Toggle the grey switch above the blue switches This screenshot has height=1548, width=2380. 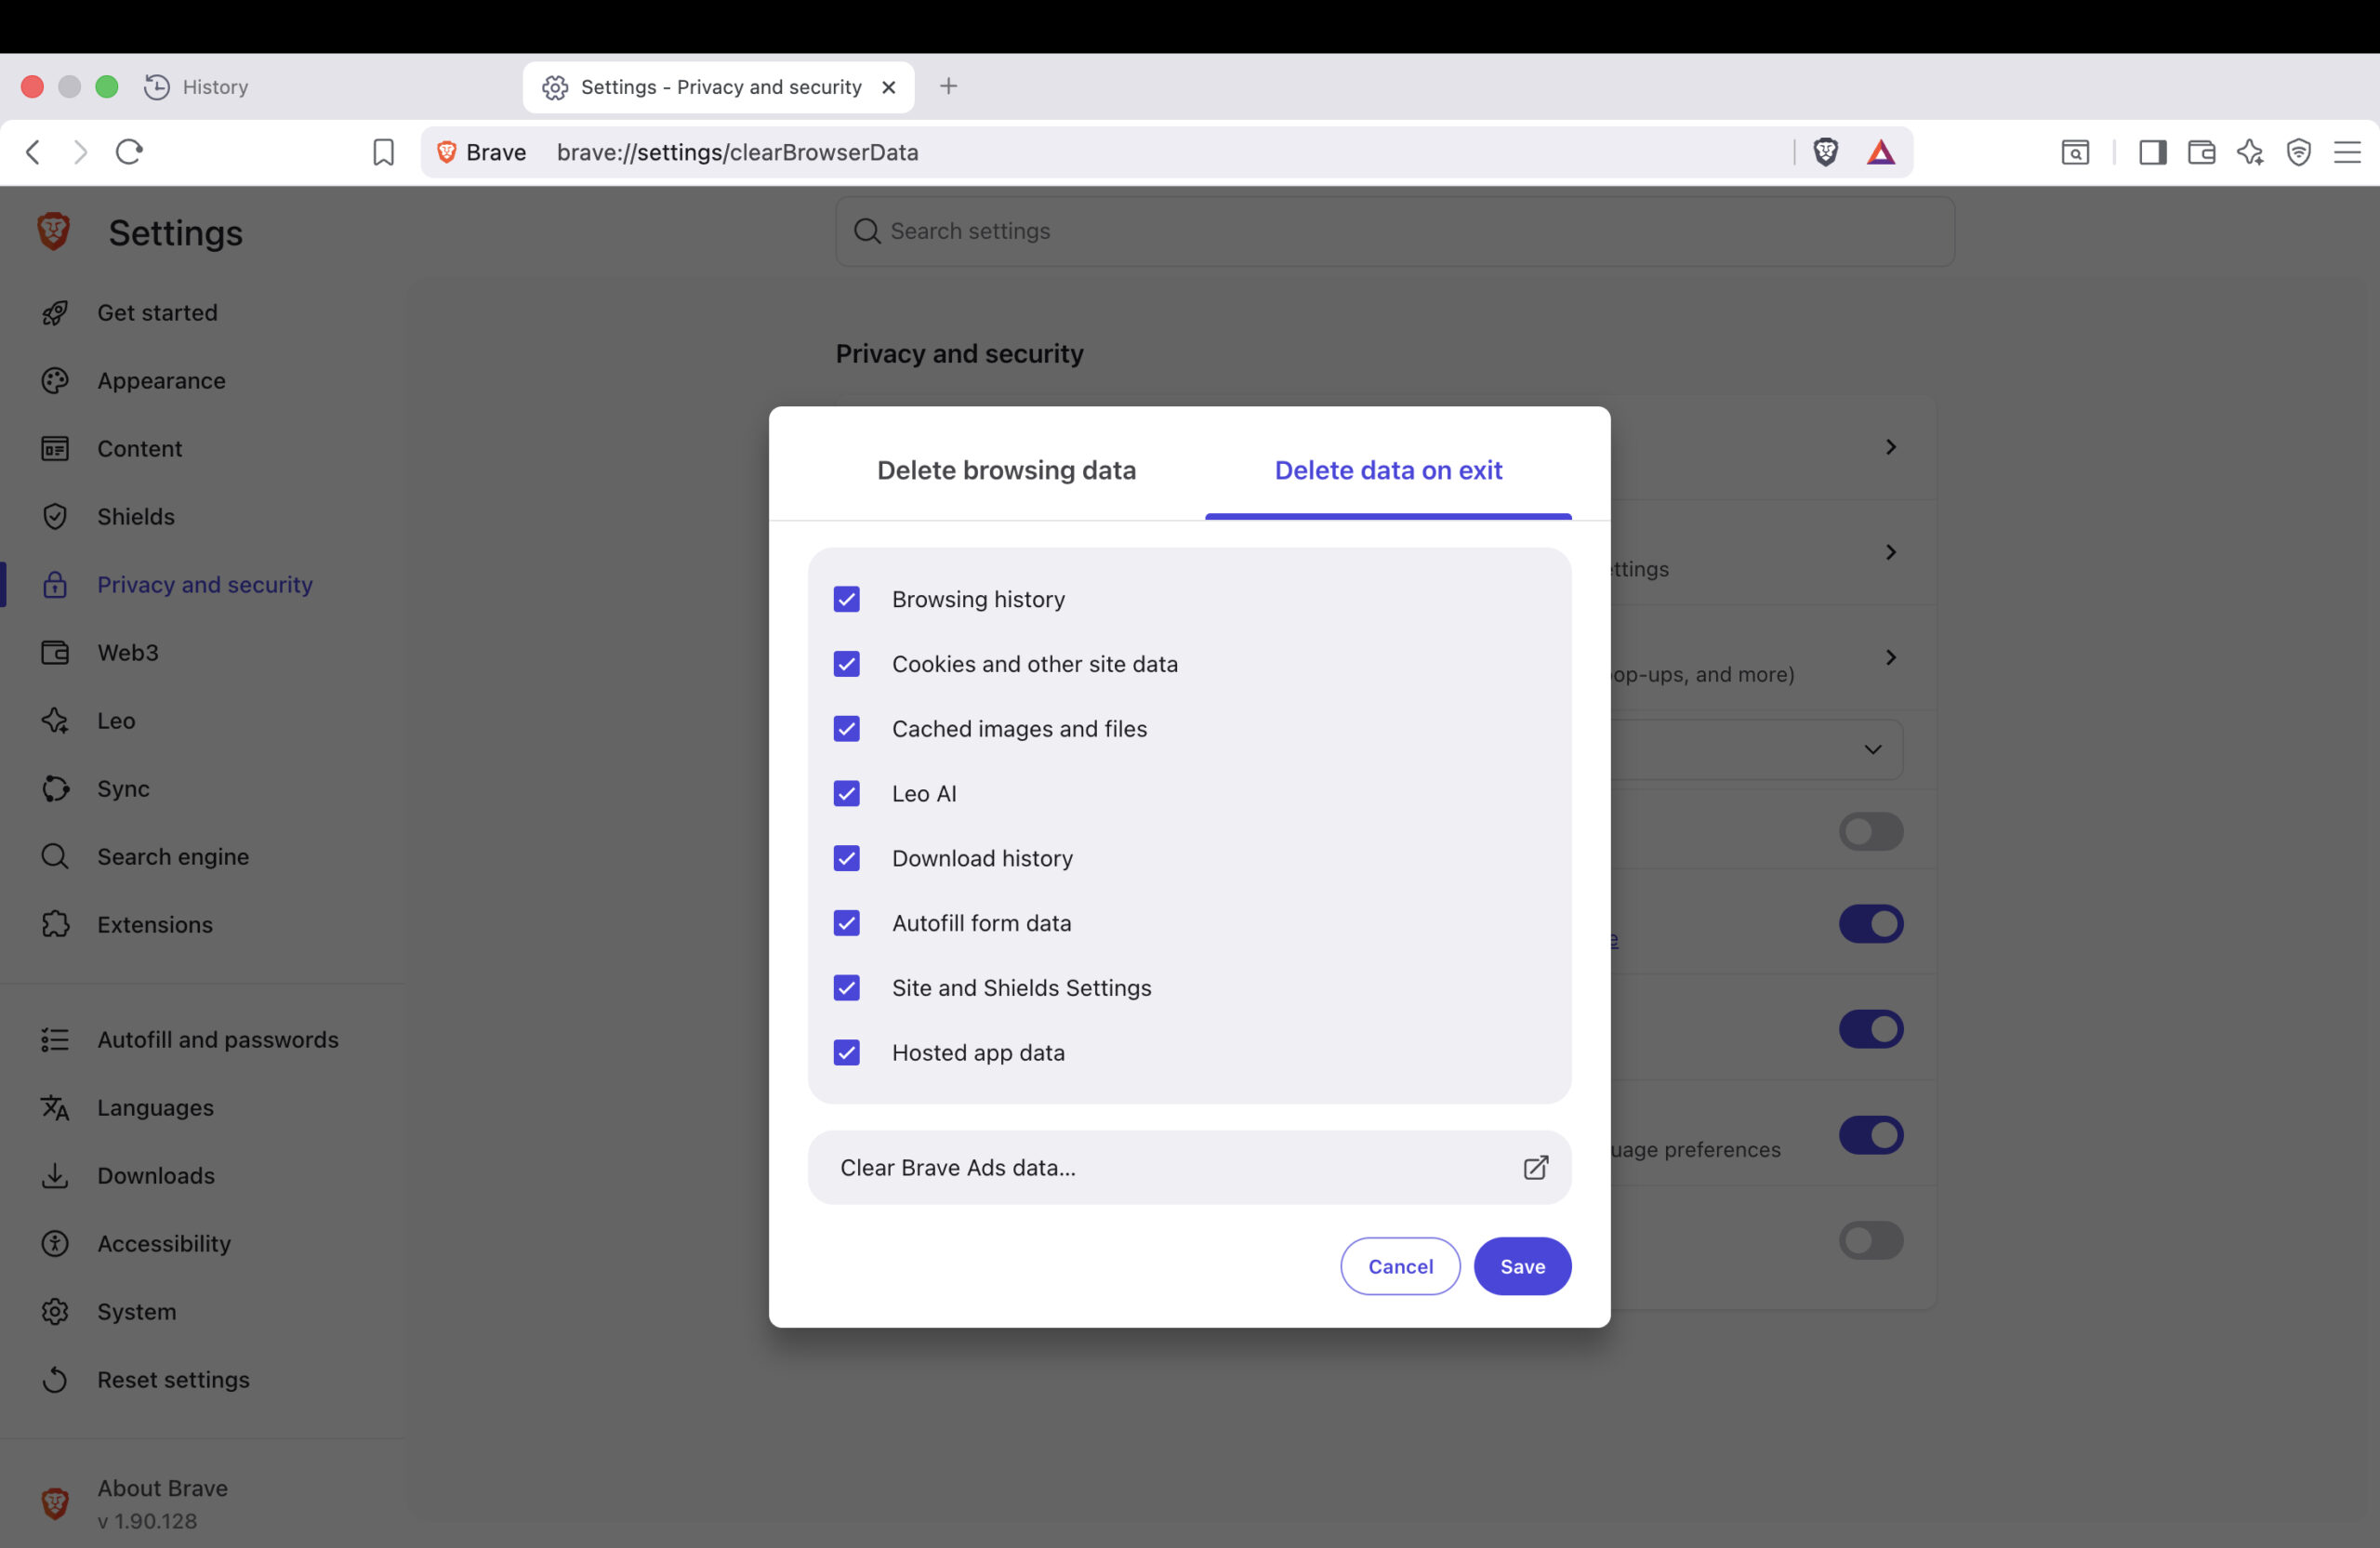tap(1870, 831)
